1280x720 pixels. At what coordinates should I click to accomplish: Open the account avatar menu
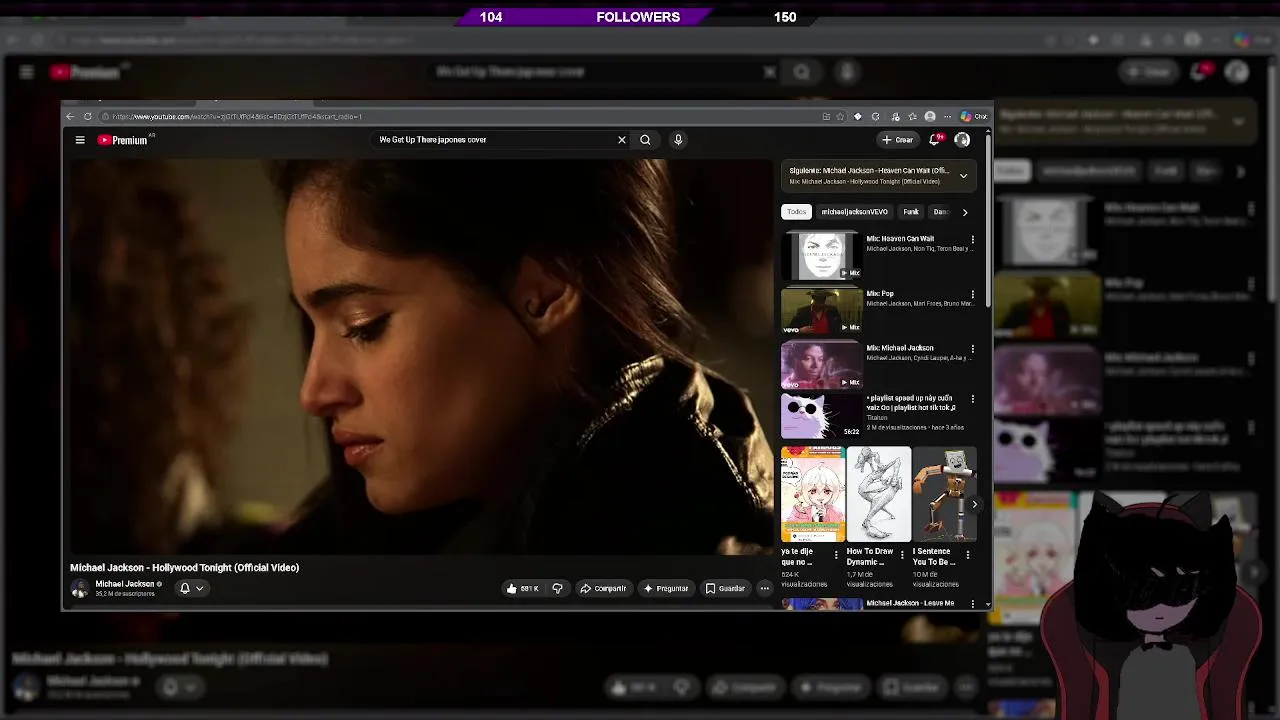point(962,140)
